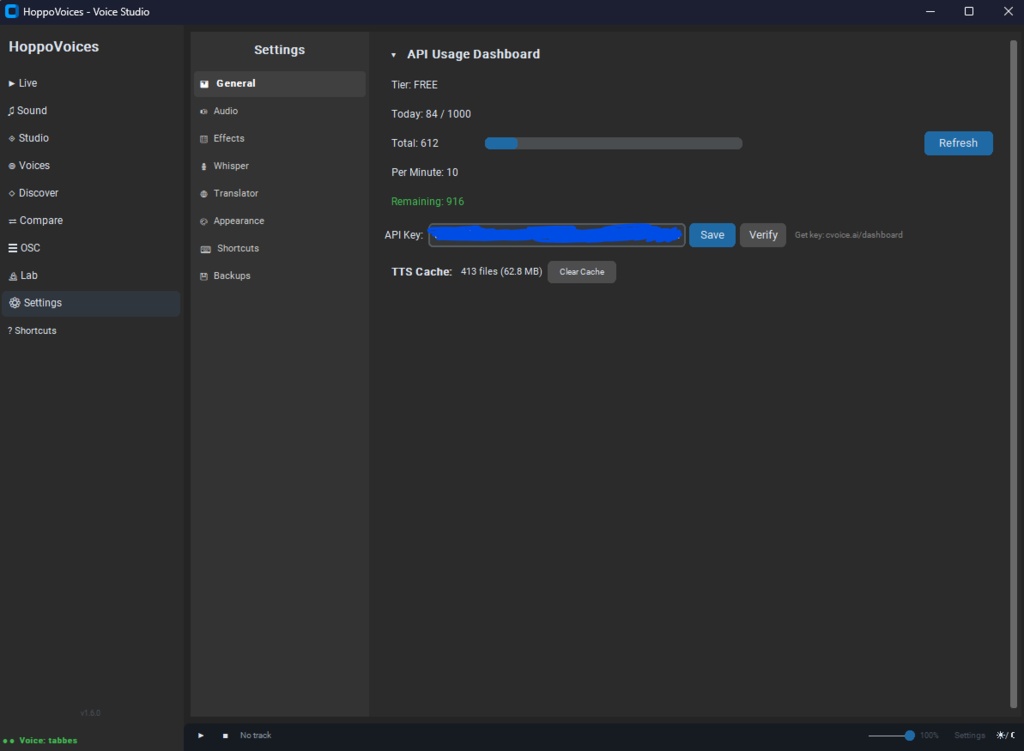Open the Whisper settings tab

[280, 166]
